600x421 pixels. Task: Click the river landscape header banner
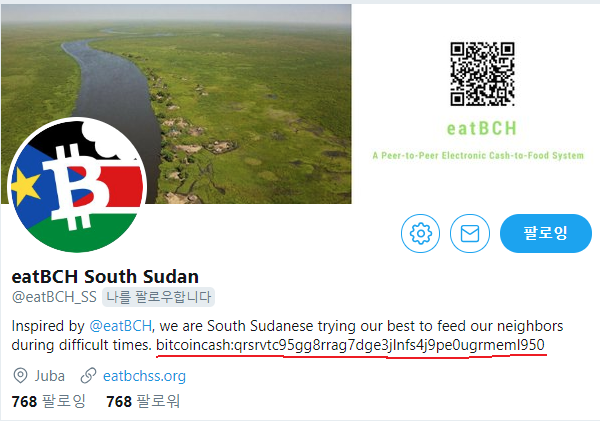point(176,104)
